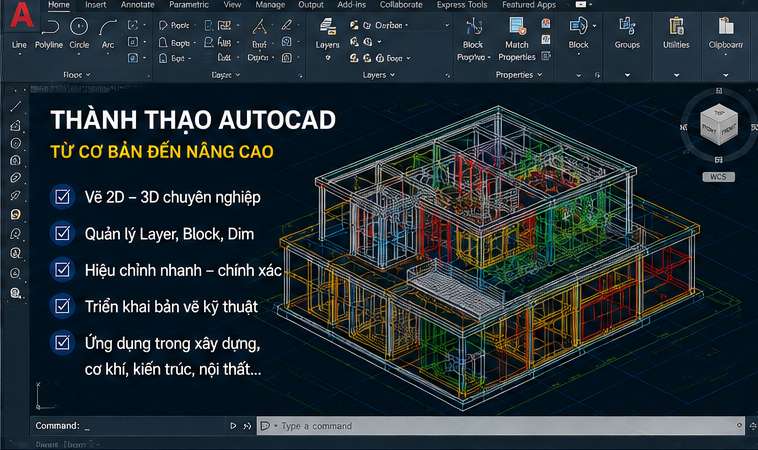Viewport: 758px width, 450px height.
Task: Switch to the Parametric tab
Action: (189, 5)
